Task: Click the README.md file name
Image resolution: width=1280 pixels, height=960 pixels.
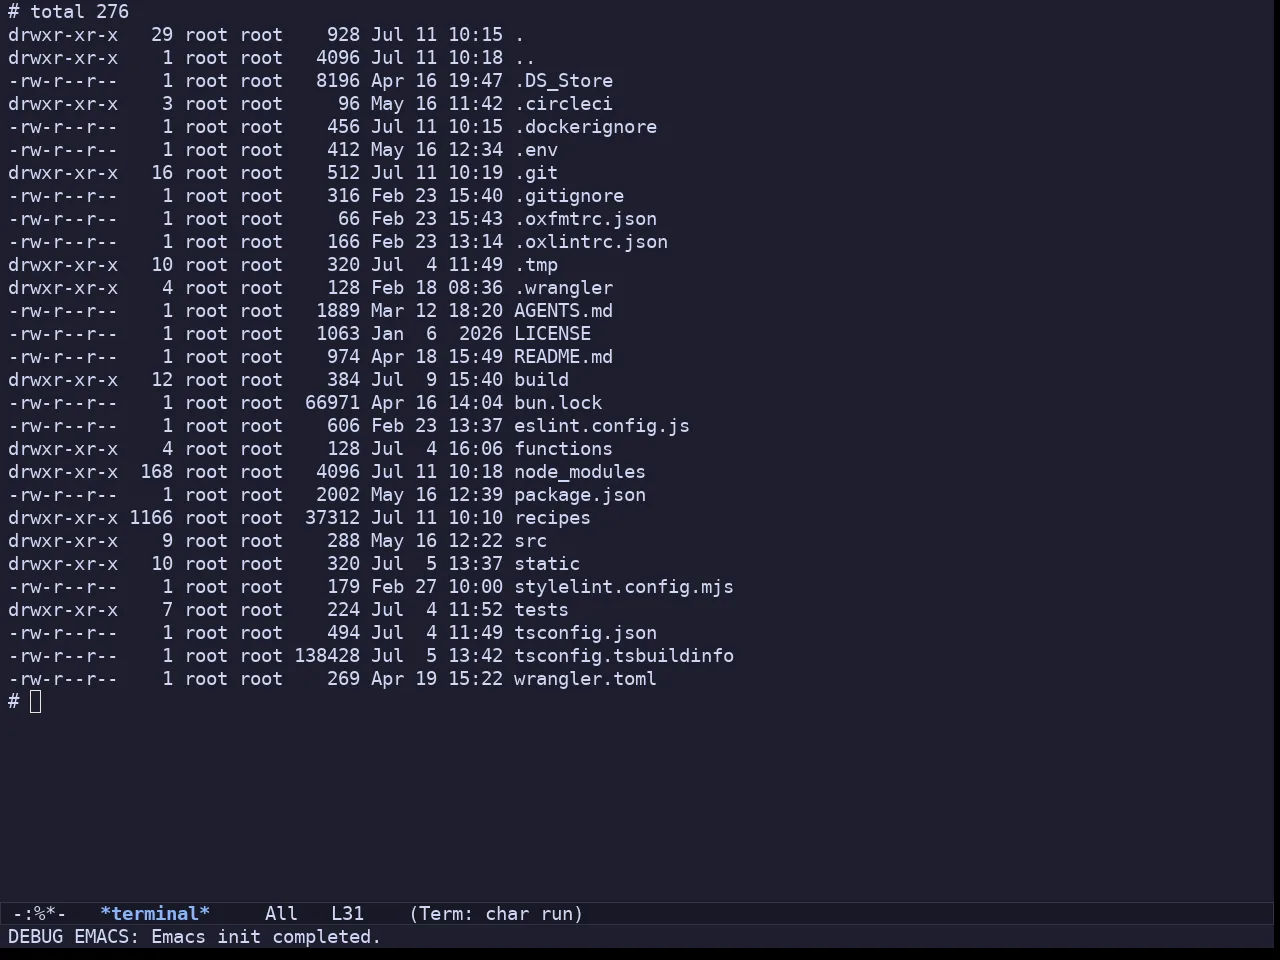Action: 563,357
